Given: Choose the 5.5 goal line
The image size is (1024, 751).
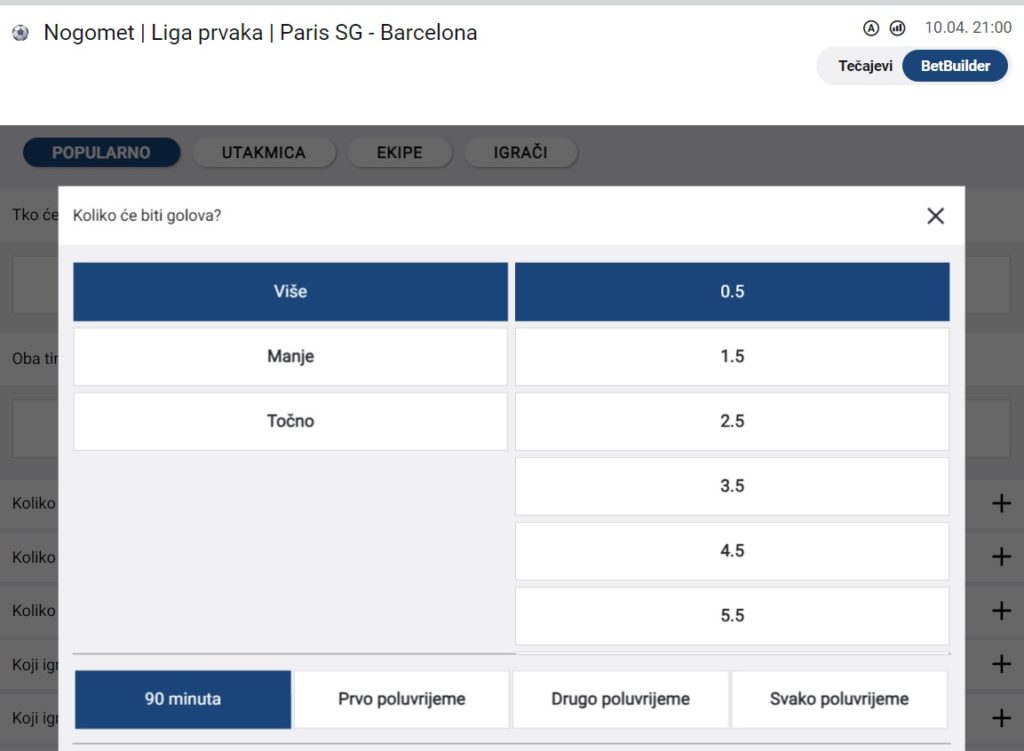Looking at the screenshot, I should [x=732, y=616].
